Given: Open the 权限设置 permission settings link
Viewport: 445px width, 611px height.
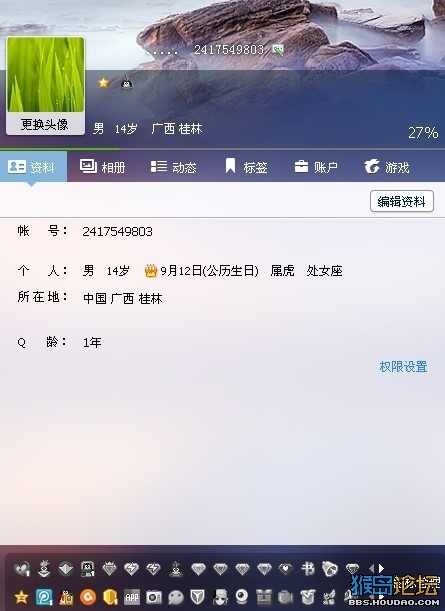Looking at the screenshot, I should (x=403, y=367).
